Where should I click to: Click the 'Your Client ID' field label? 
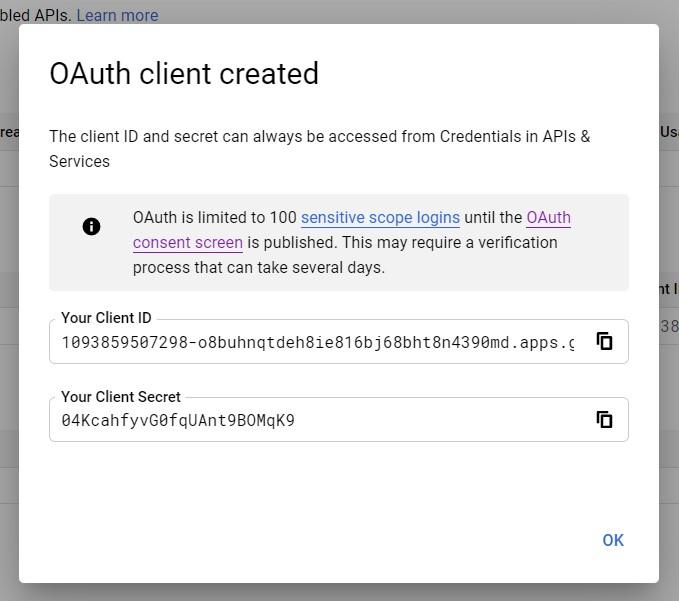tap(106, 318)
